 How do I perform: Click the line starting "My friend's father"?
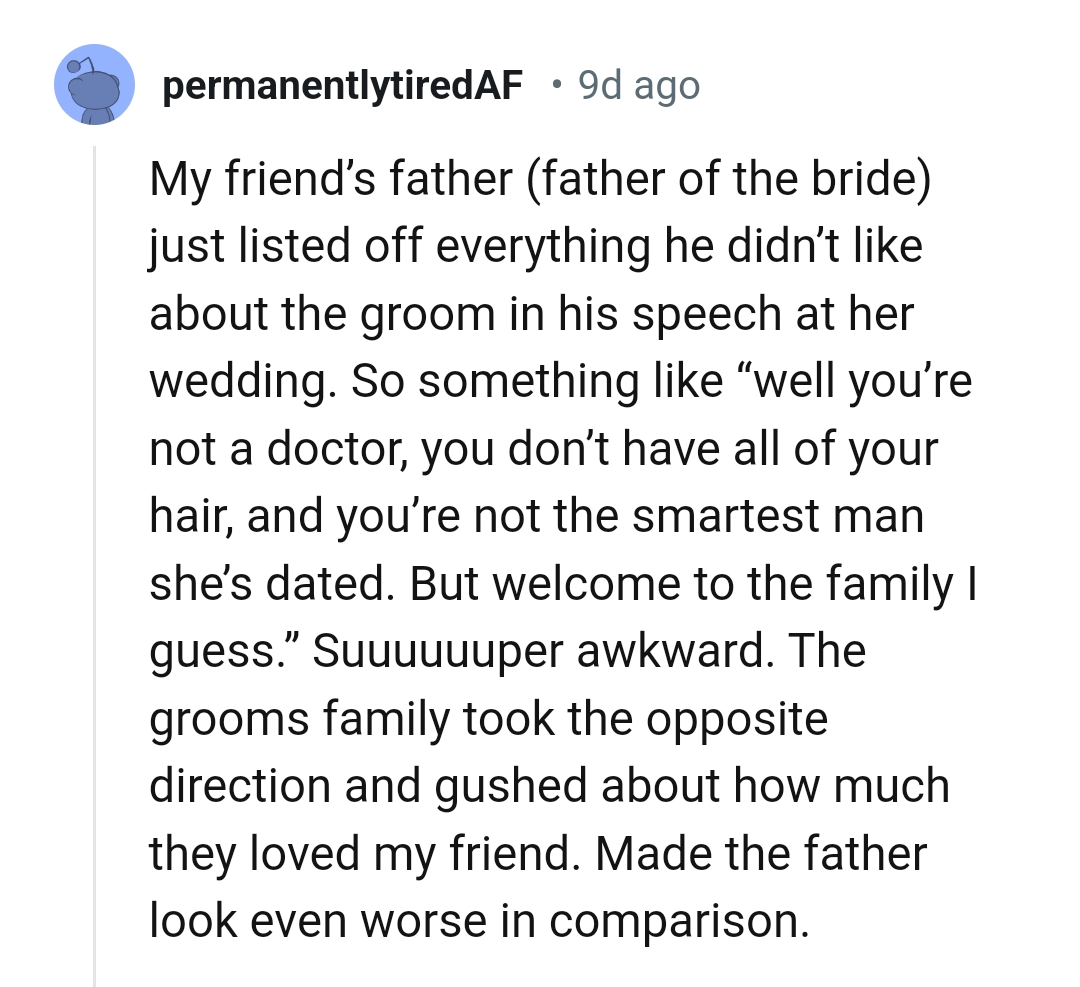pos(539,179)
